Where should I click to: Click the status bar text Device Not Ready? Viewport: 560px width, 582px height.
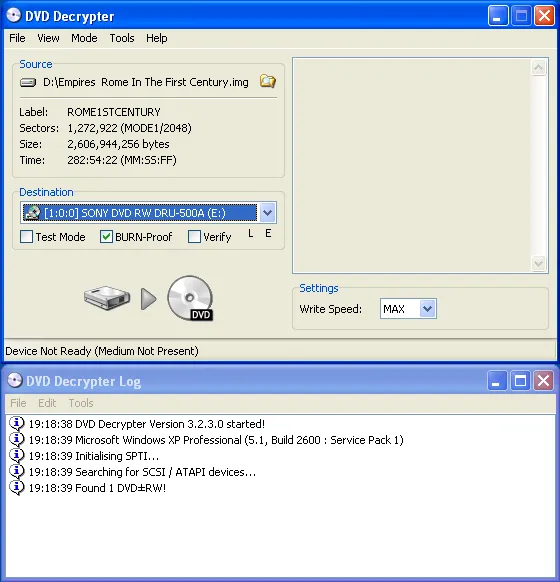point(102,351)
